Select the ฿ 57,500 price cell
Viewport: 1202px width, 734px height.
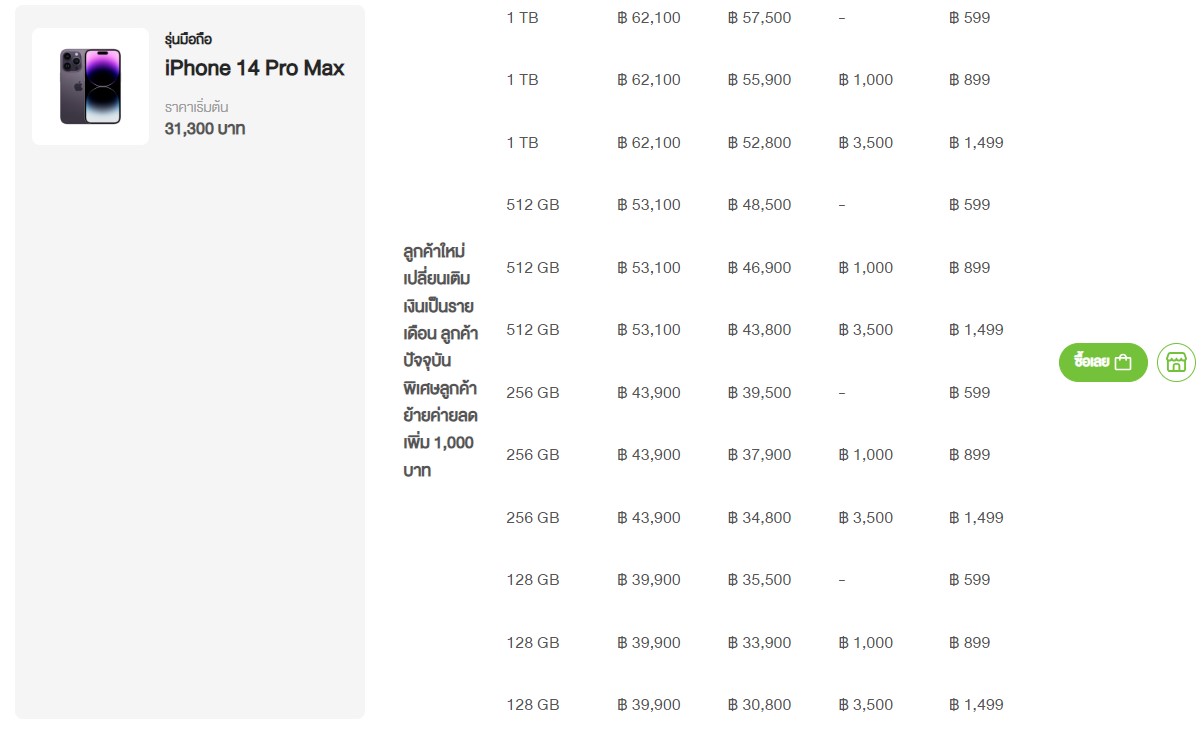click(759, 18)
